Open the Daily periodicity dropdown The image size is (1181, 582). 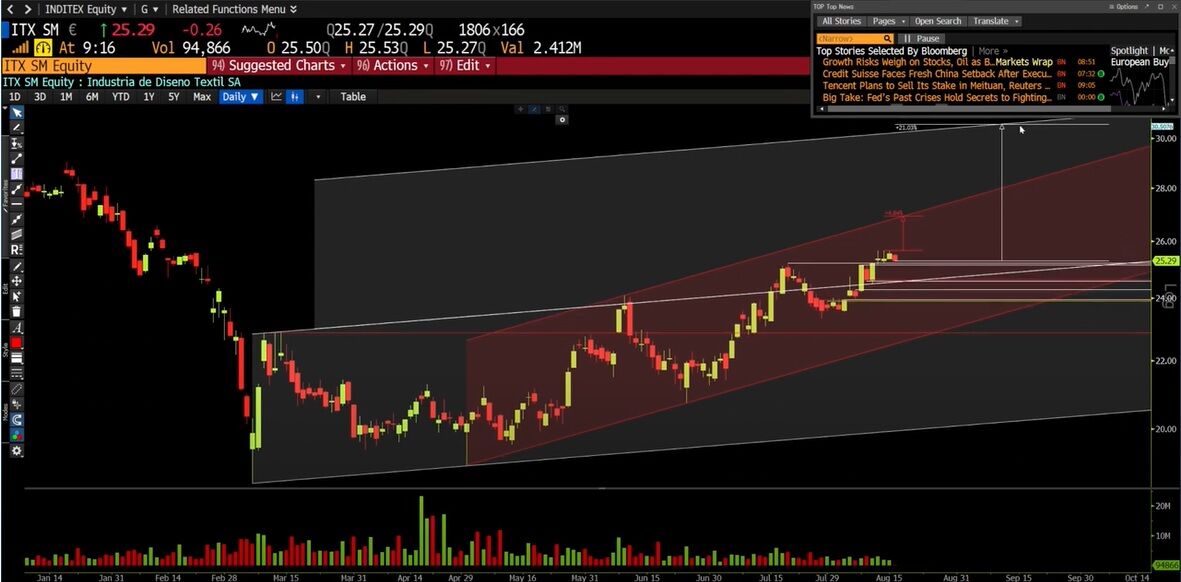point(240,96)
